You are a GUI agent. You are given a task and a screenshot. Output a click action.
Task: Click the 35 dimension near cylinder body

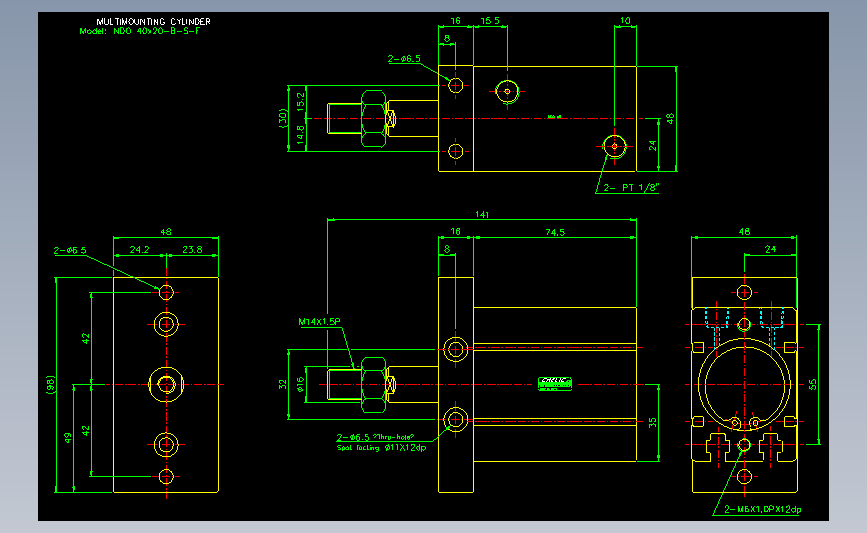(x=652, y=422)
